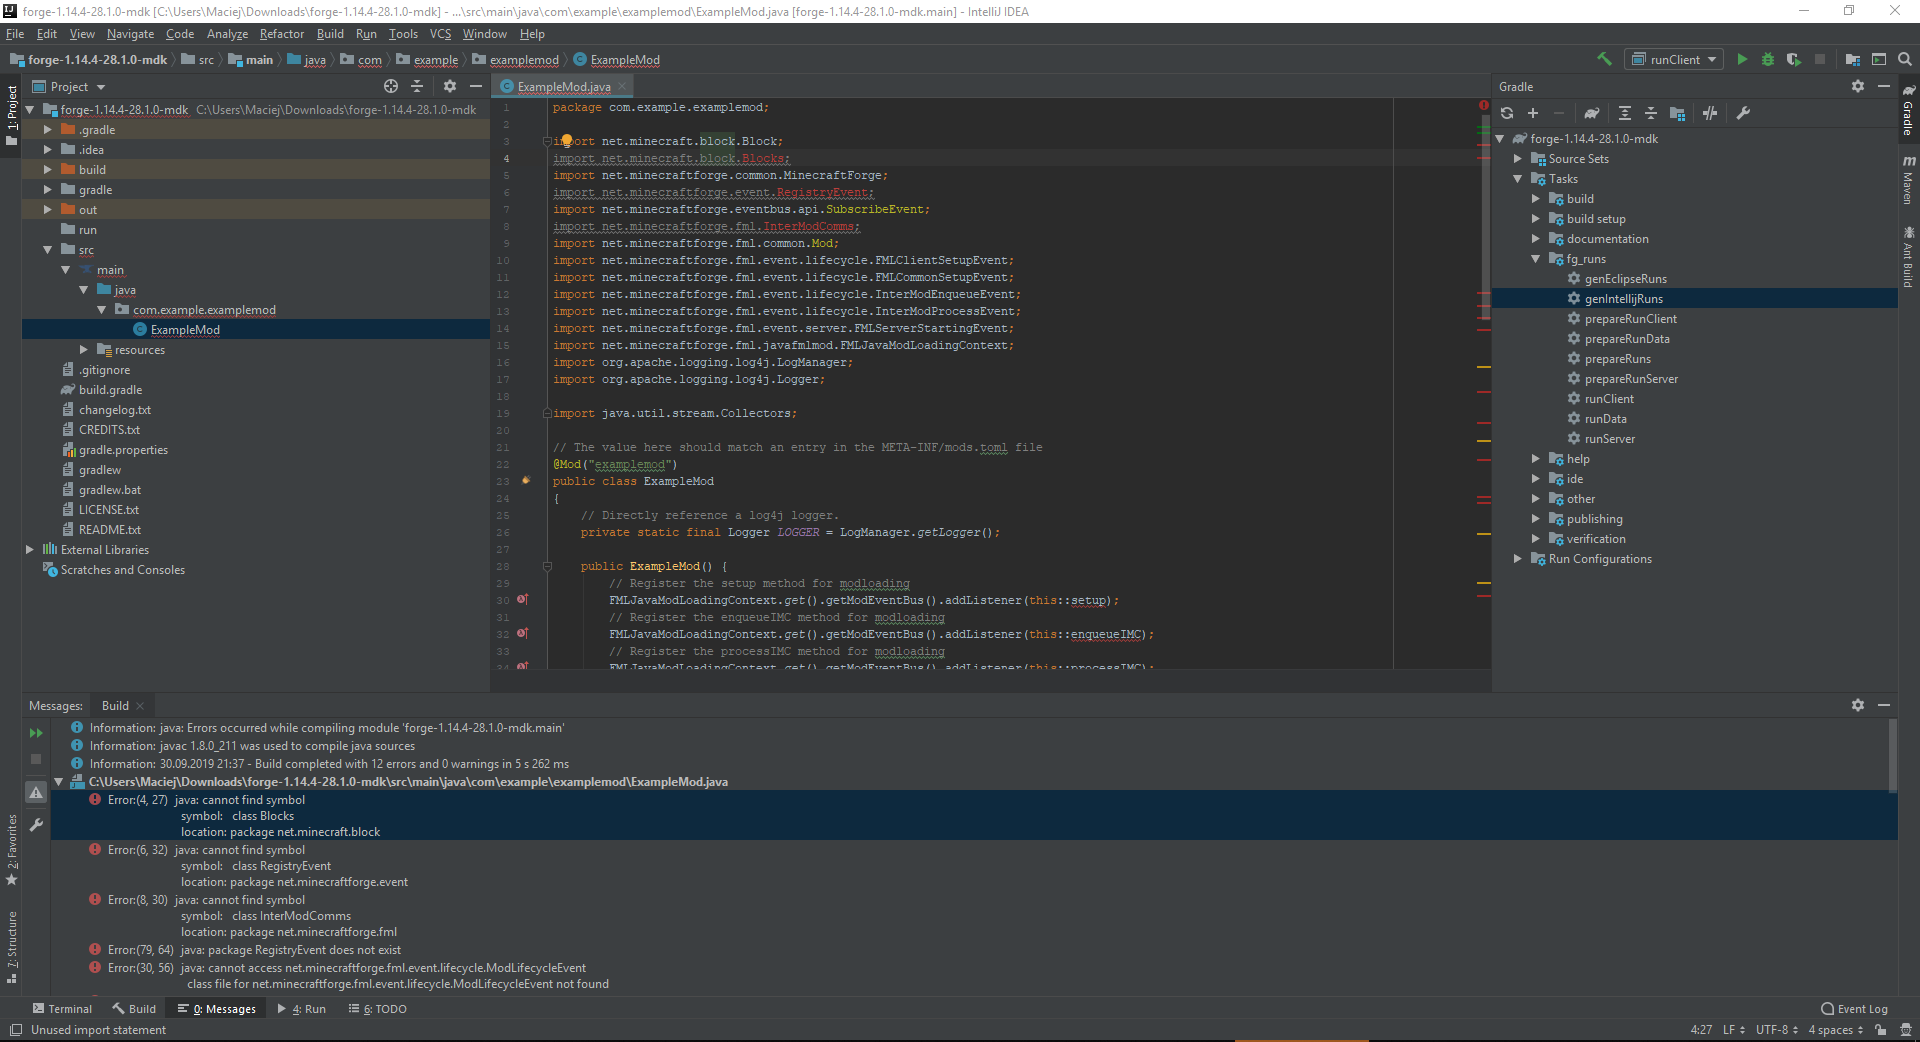Open the Favorites side tool window
This screenshot has height=1042, width=1920.
[x=11, y=849]
